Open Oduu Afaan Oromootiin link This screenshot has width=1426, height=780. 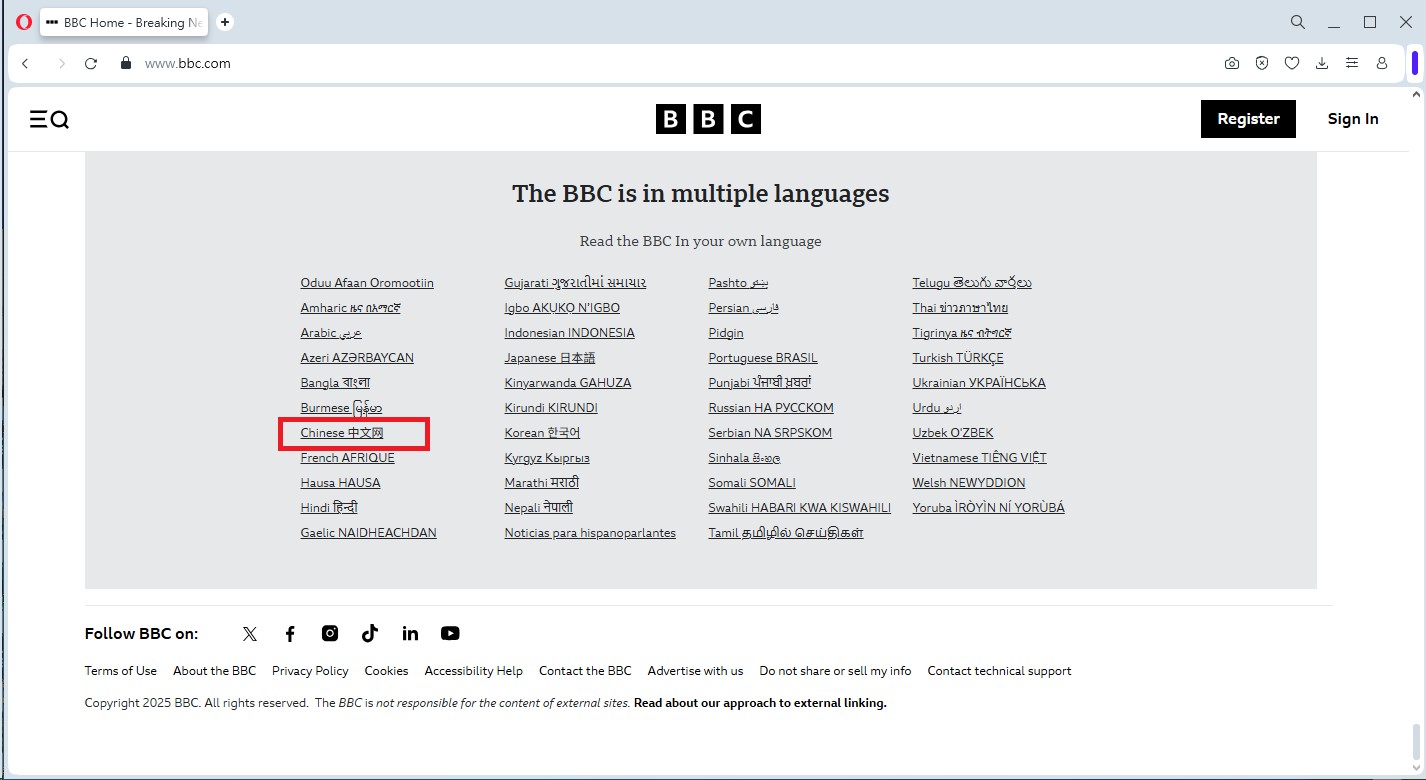coord(367,283)
